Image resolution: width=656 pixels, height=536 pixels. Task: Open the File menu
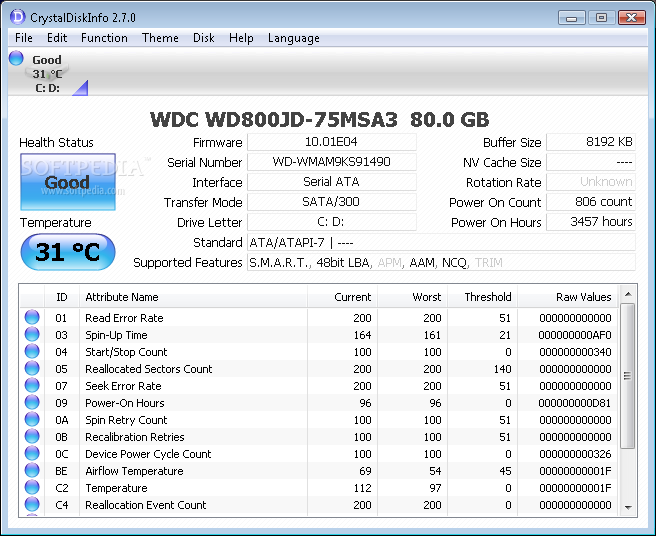[x=23, y=38]
